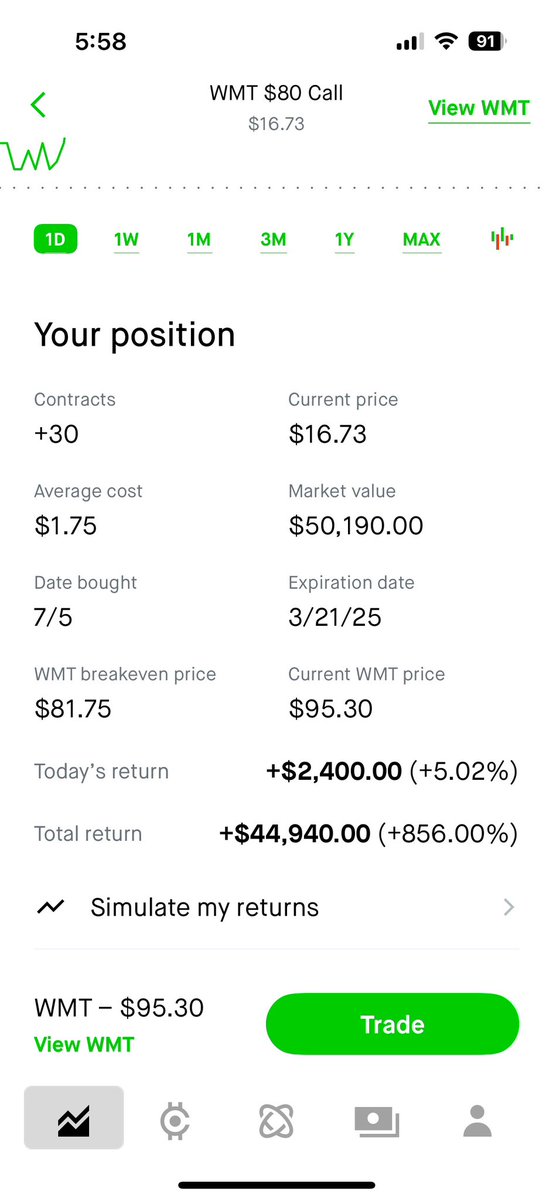Expand Simulate my returns chevron
This screenshot has width=553, height=1200.
[509, 907]
